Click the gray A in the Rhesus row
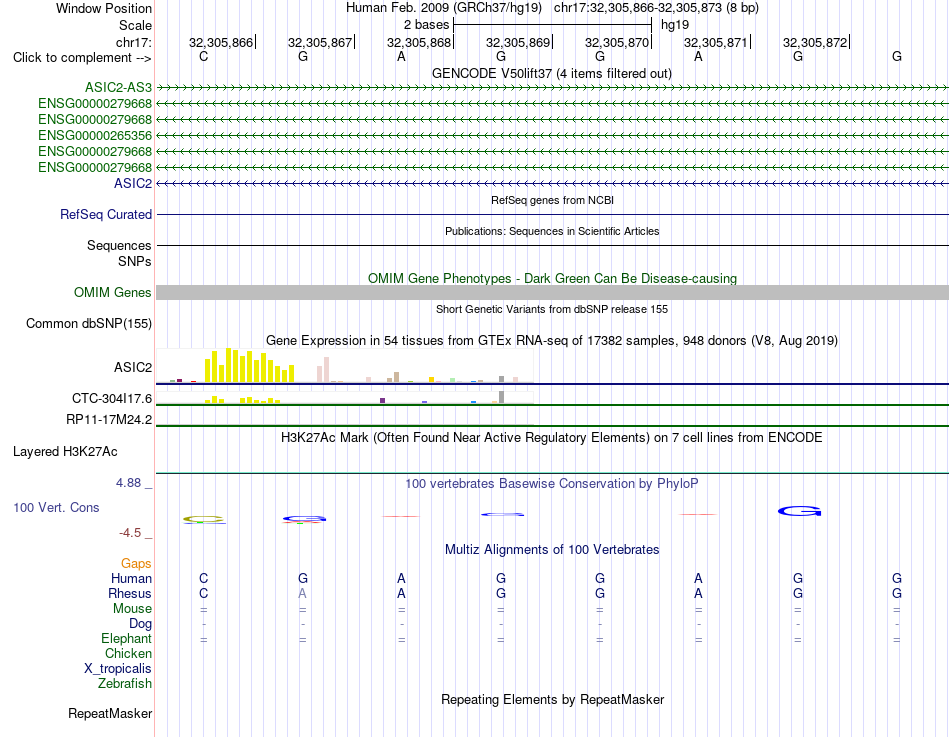 [302, 594]
